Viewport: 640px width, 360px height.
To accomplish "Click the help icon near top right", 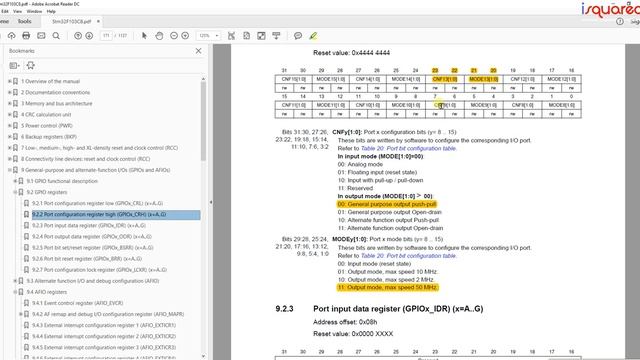I will [x=620, y=22].
